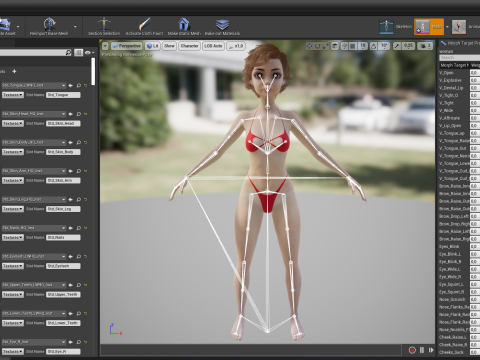Click the camera speed button
Image resolution: width=480 pixels, height=360 pixels.
click(425, 46)
